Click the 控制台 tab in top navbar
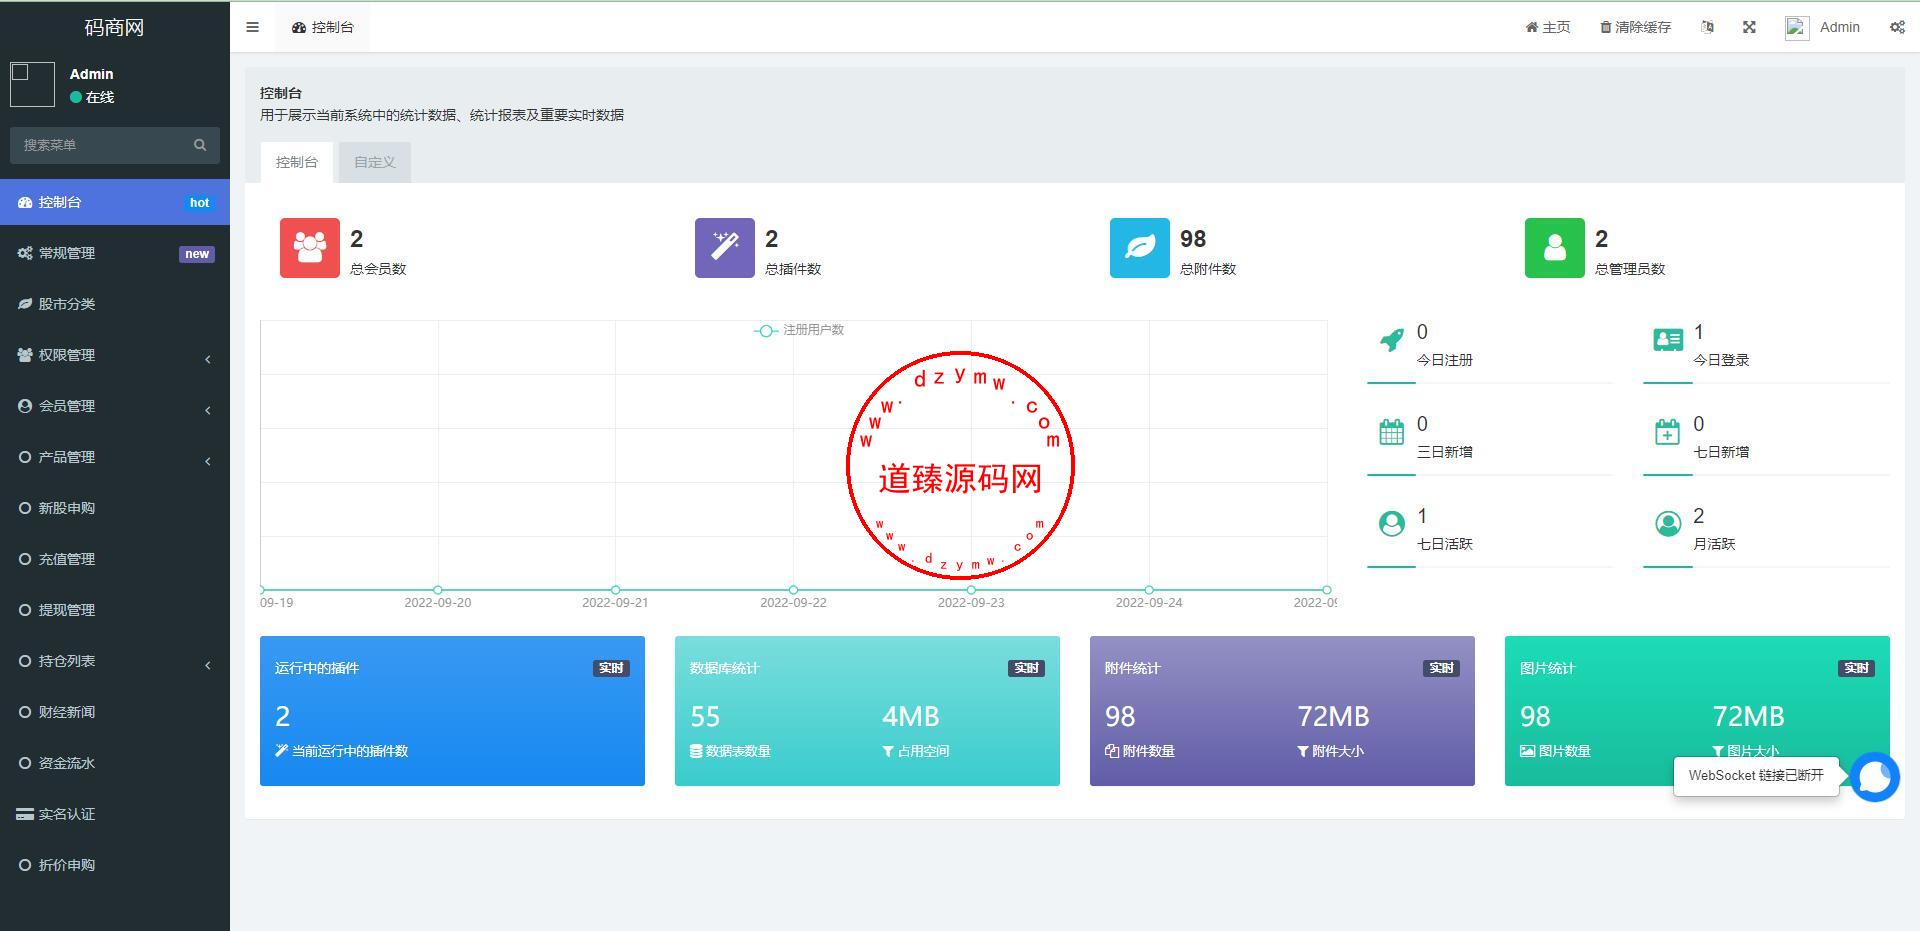This screenshot has width=1920, height=931. (323, 27)
